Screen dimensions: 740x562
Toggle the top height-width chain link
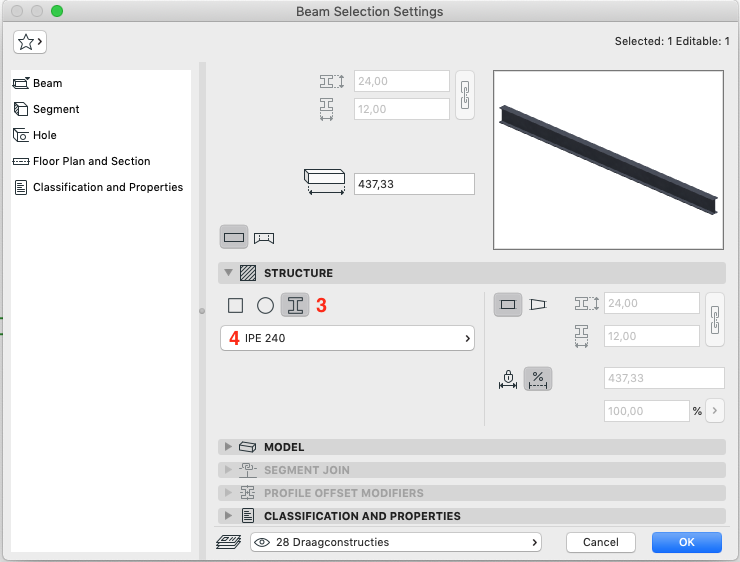pyautogui.click(x=465, y=95)
